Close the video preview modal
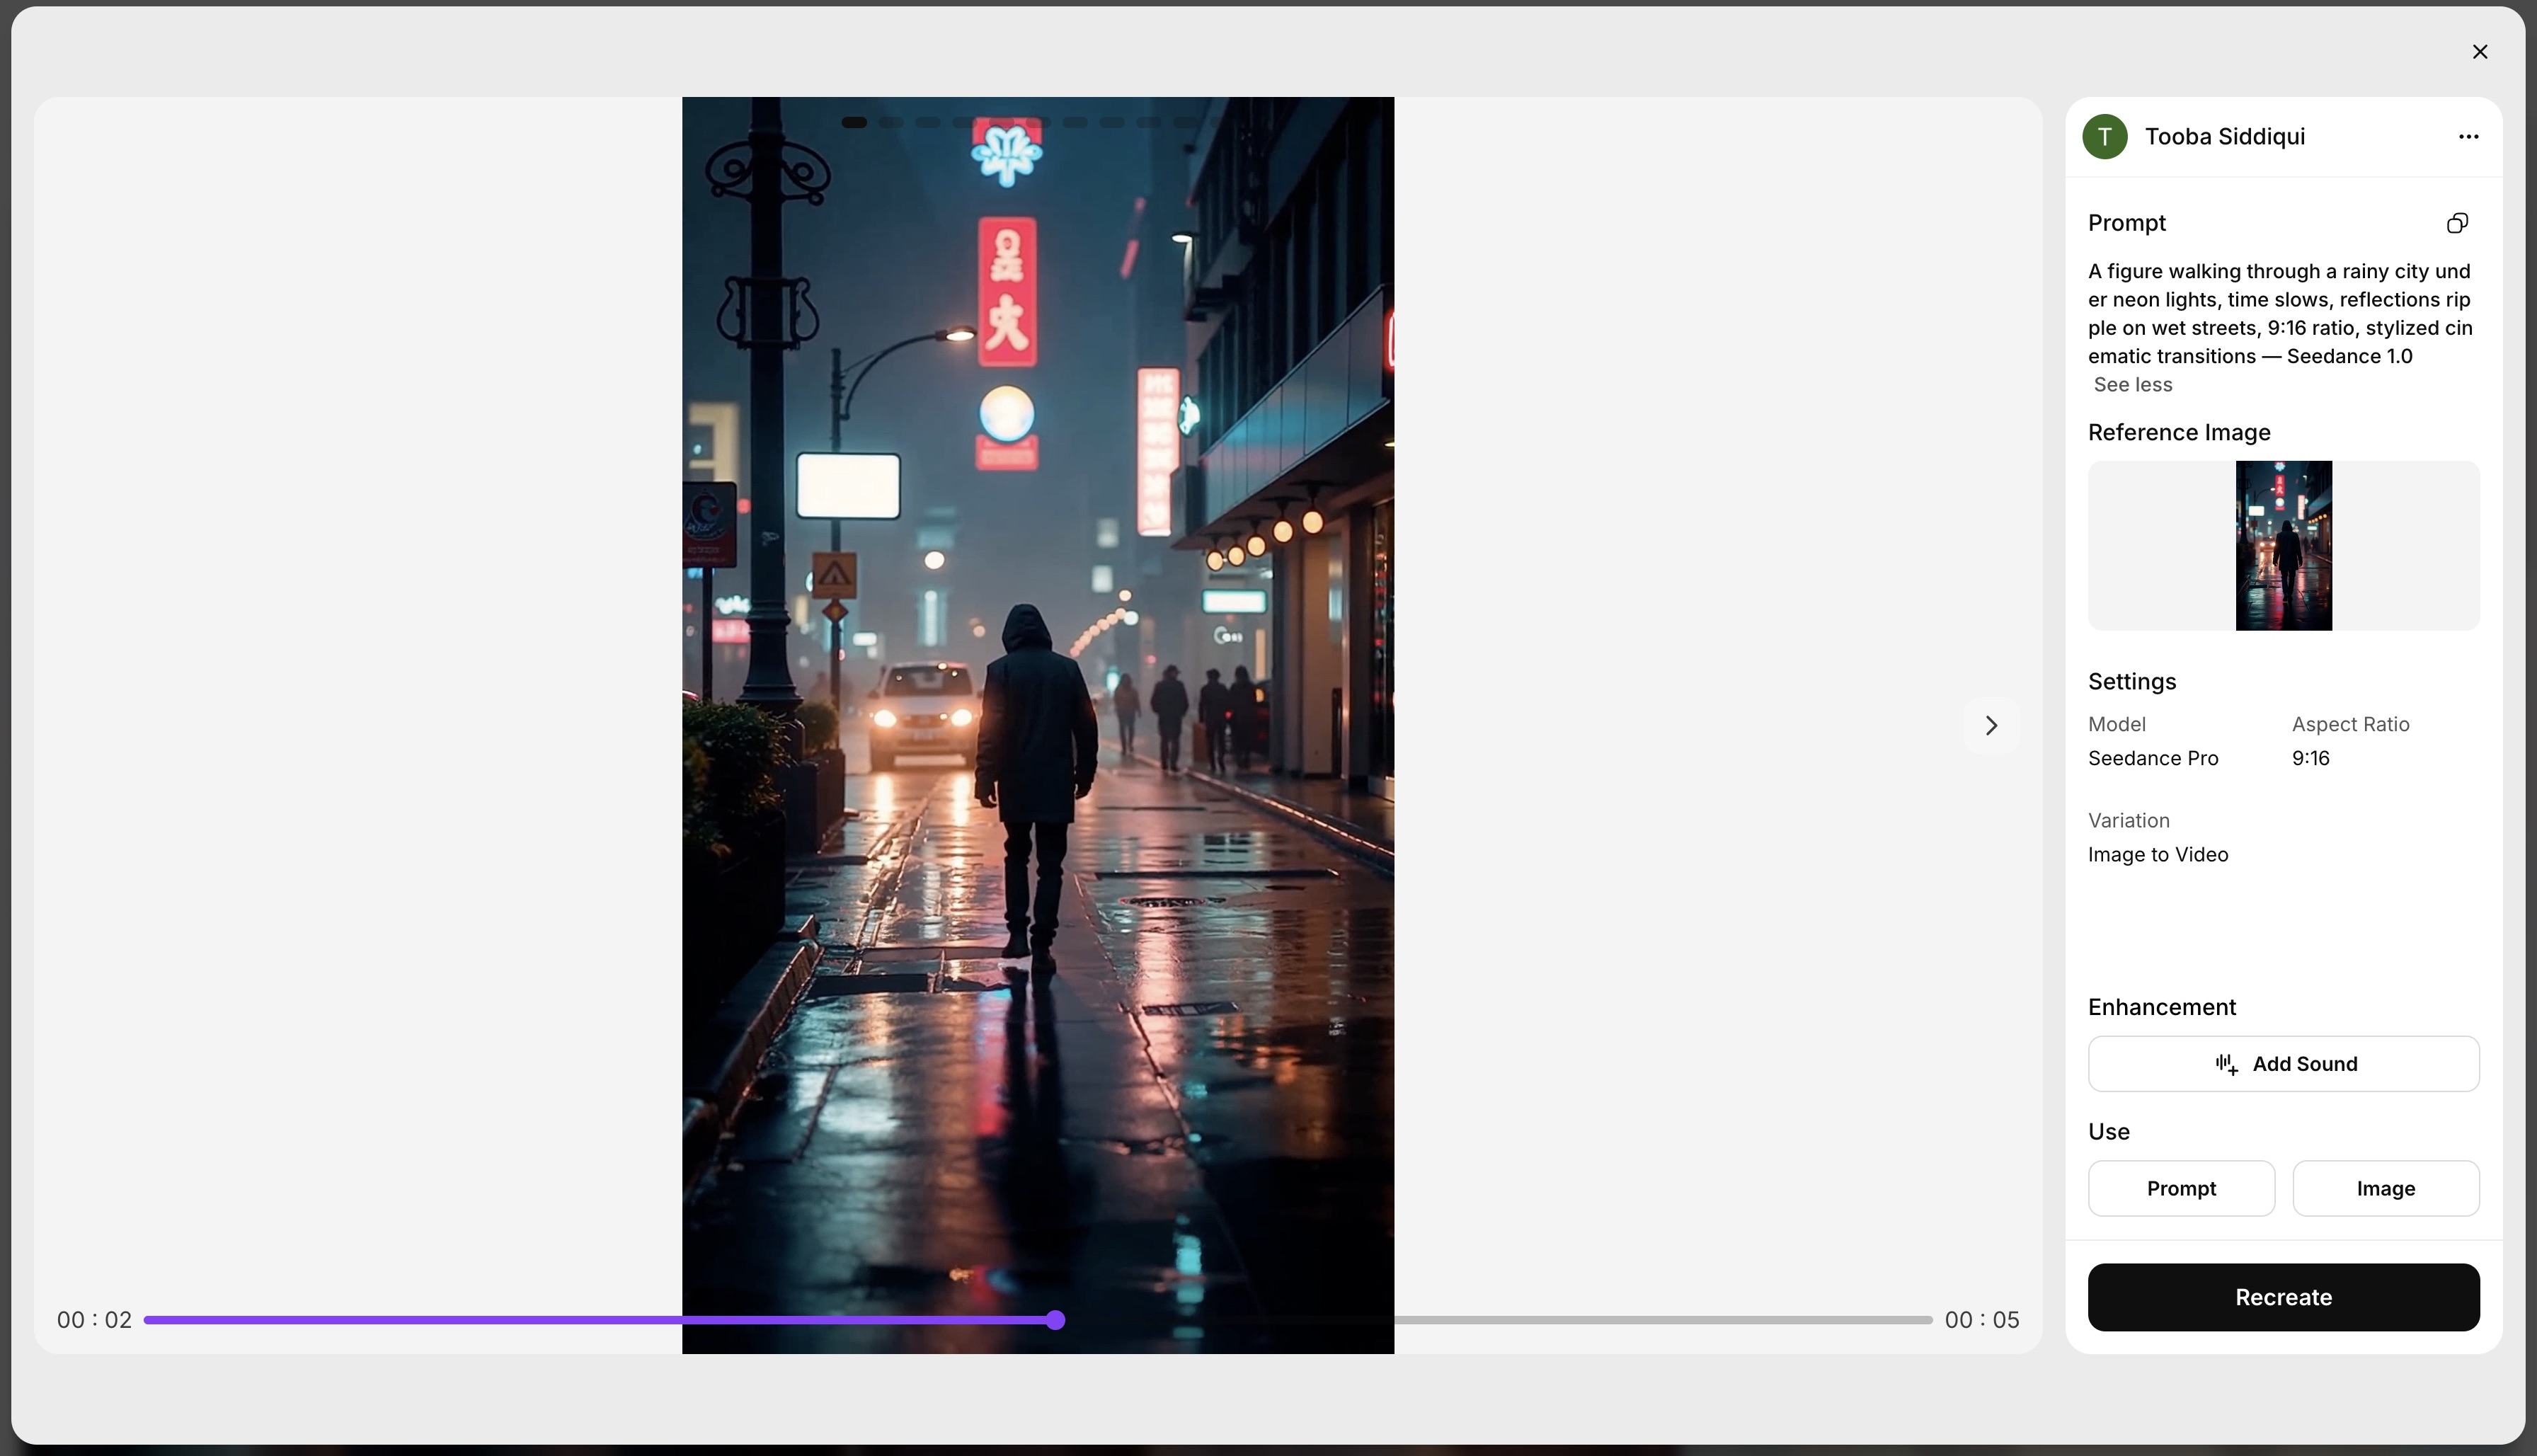This screenshot has height=1456, width=2537. [2479, 52]
